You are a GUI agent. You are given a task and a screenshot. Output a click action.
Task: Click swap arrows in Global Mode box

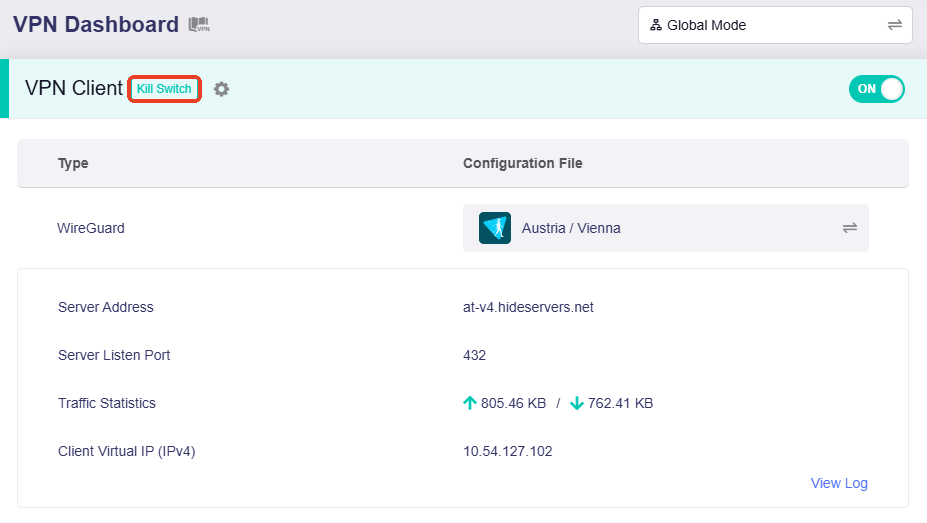894,25
